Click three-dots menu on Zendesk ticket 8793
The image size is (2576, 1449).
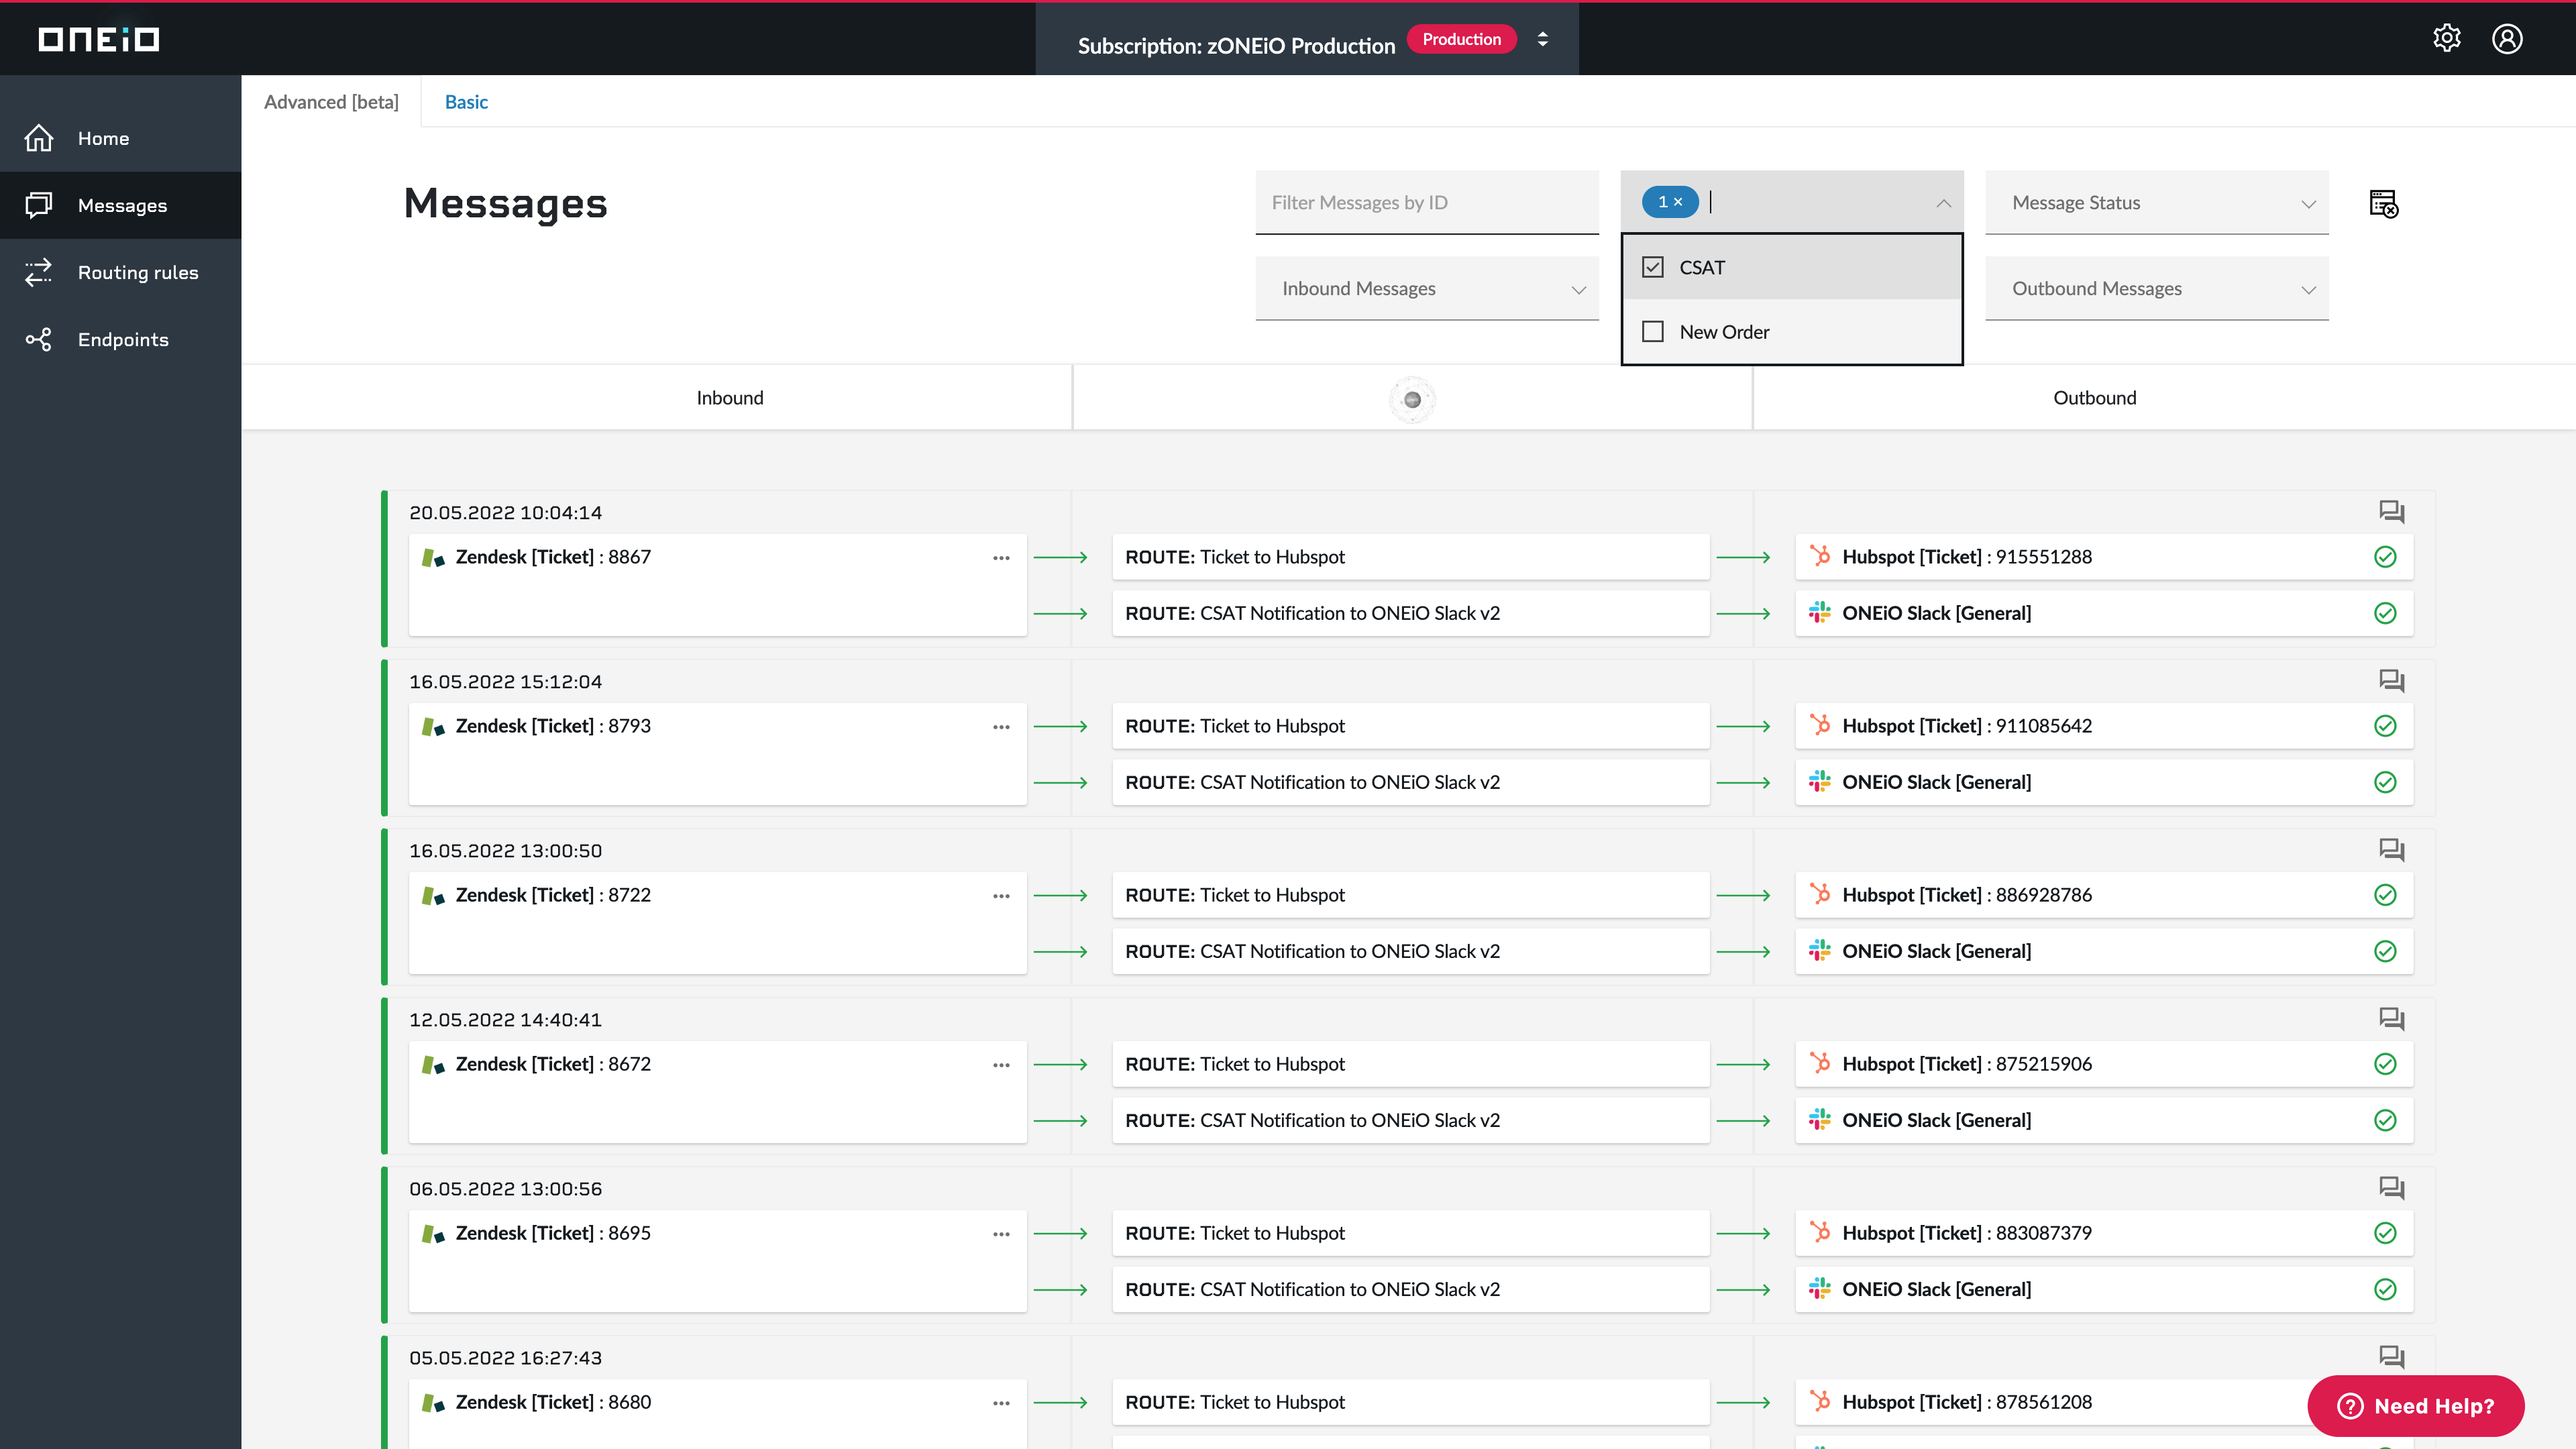tap(1001, 727)
